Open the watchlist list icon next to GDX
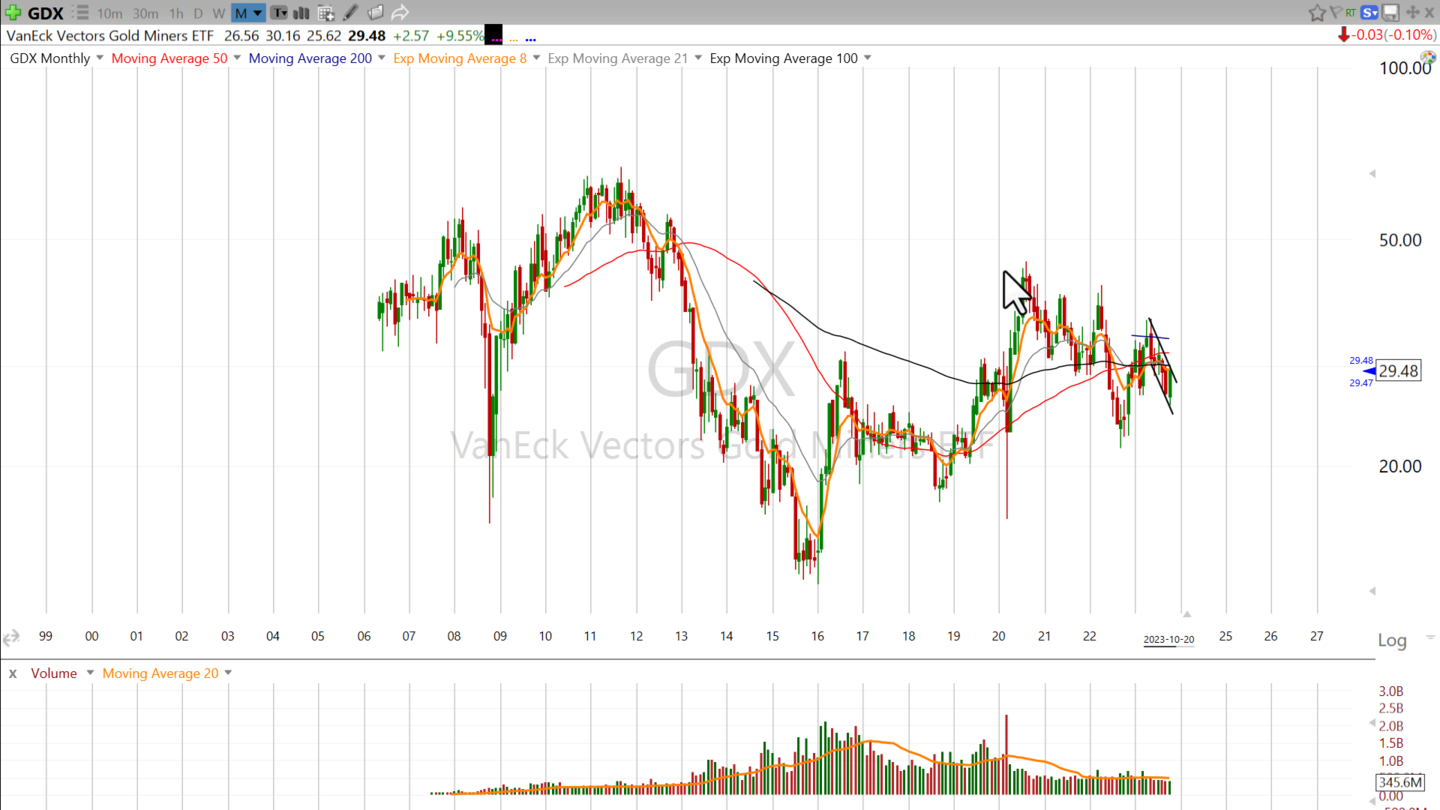The height and width of the screenshot is (810, 1440). (x=82, y=13)
